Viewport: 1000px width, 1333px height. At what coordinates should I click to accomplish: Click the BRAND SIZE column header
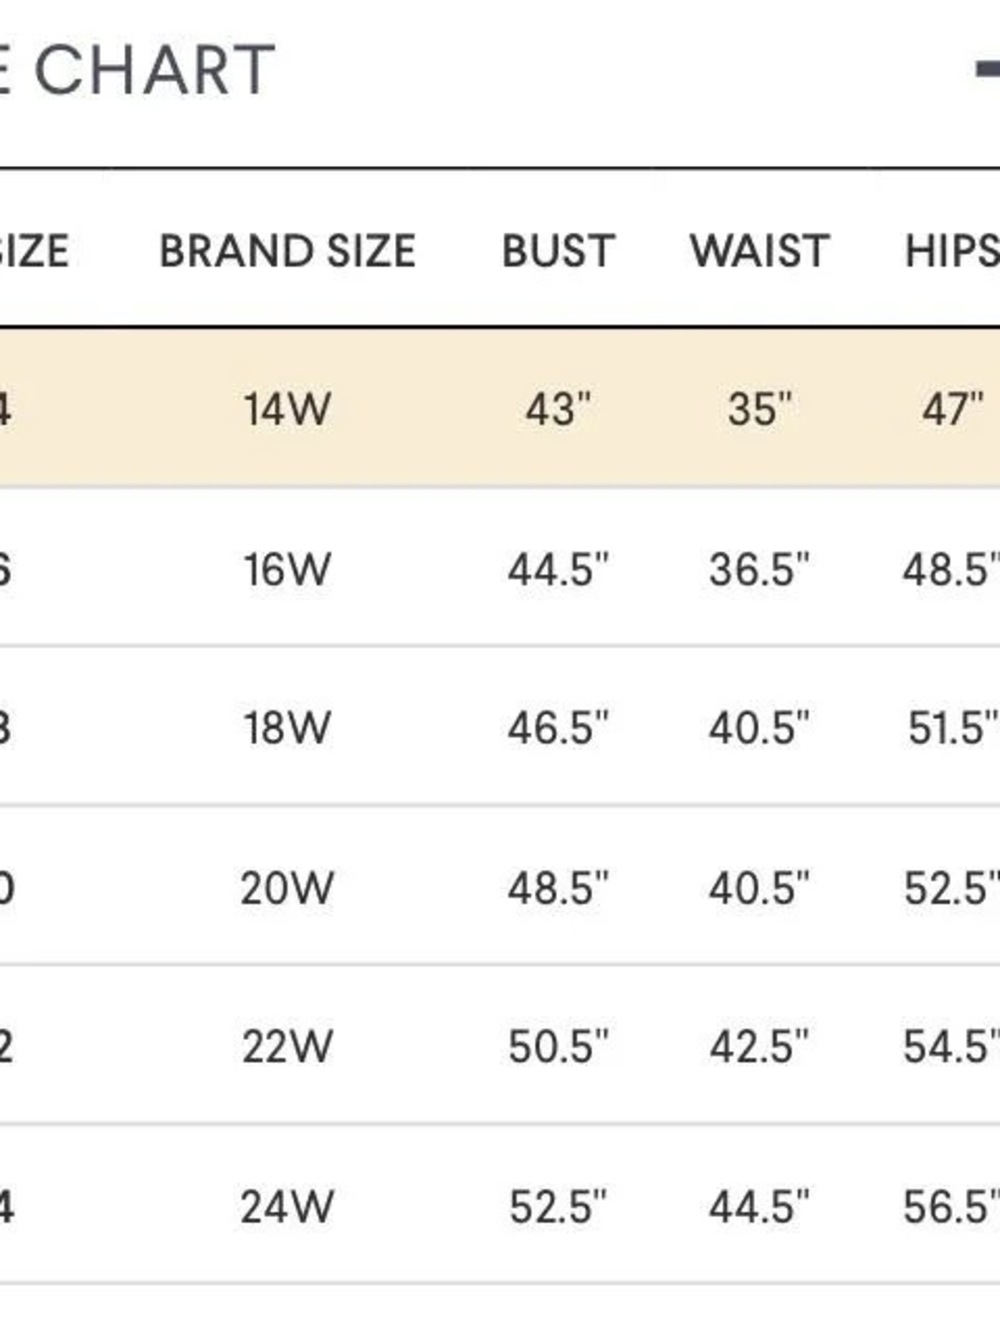coord(287,251)
